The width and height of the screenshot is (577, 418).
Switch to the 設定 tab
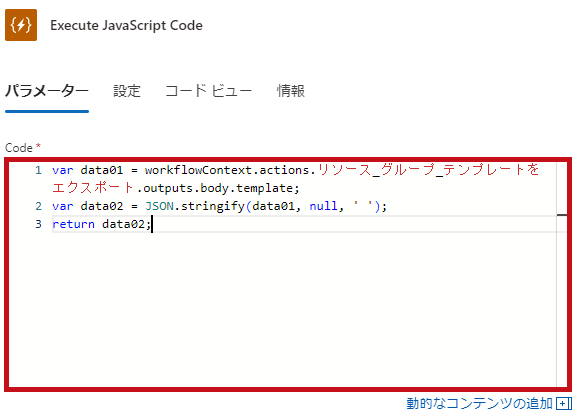(127, 91)
